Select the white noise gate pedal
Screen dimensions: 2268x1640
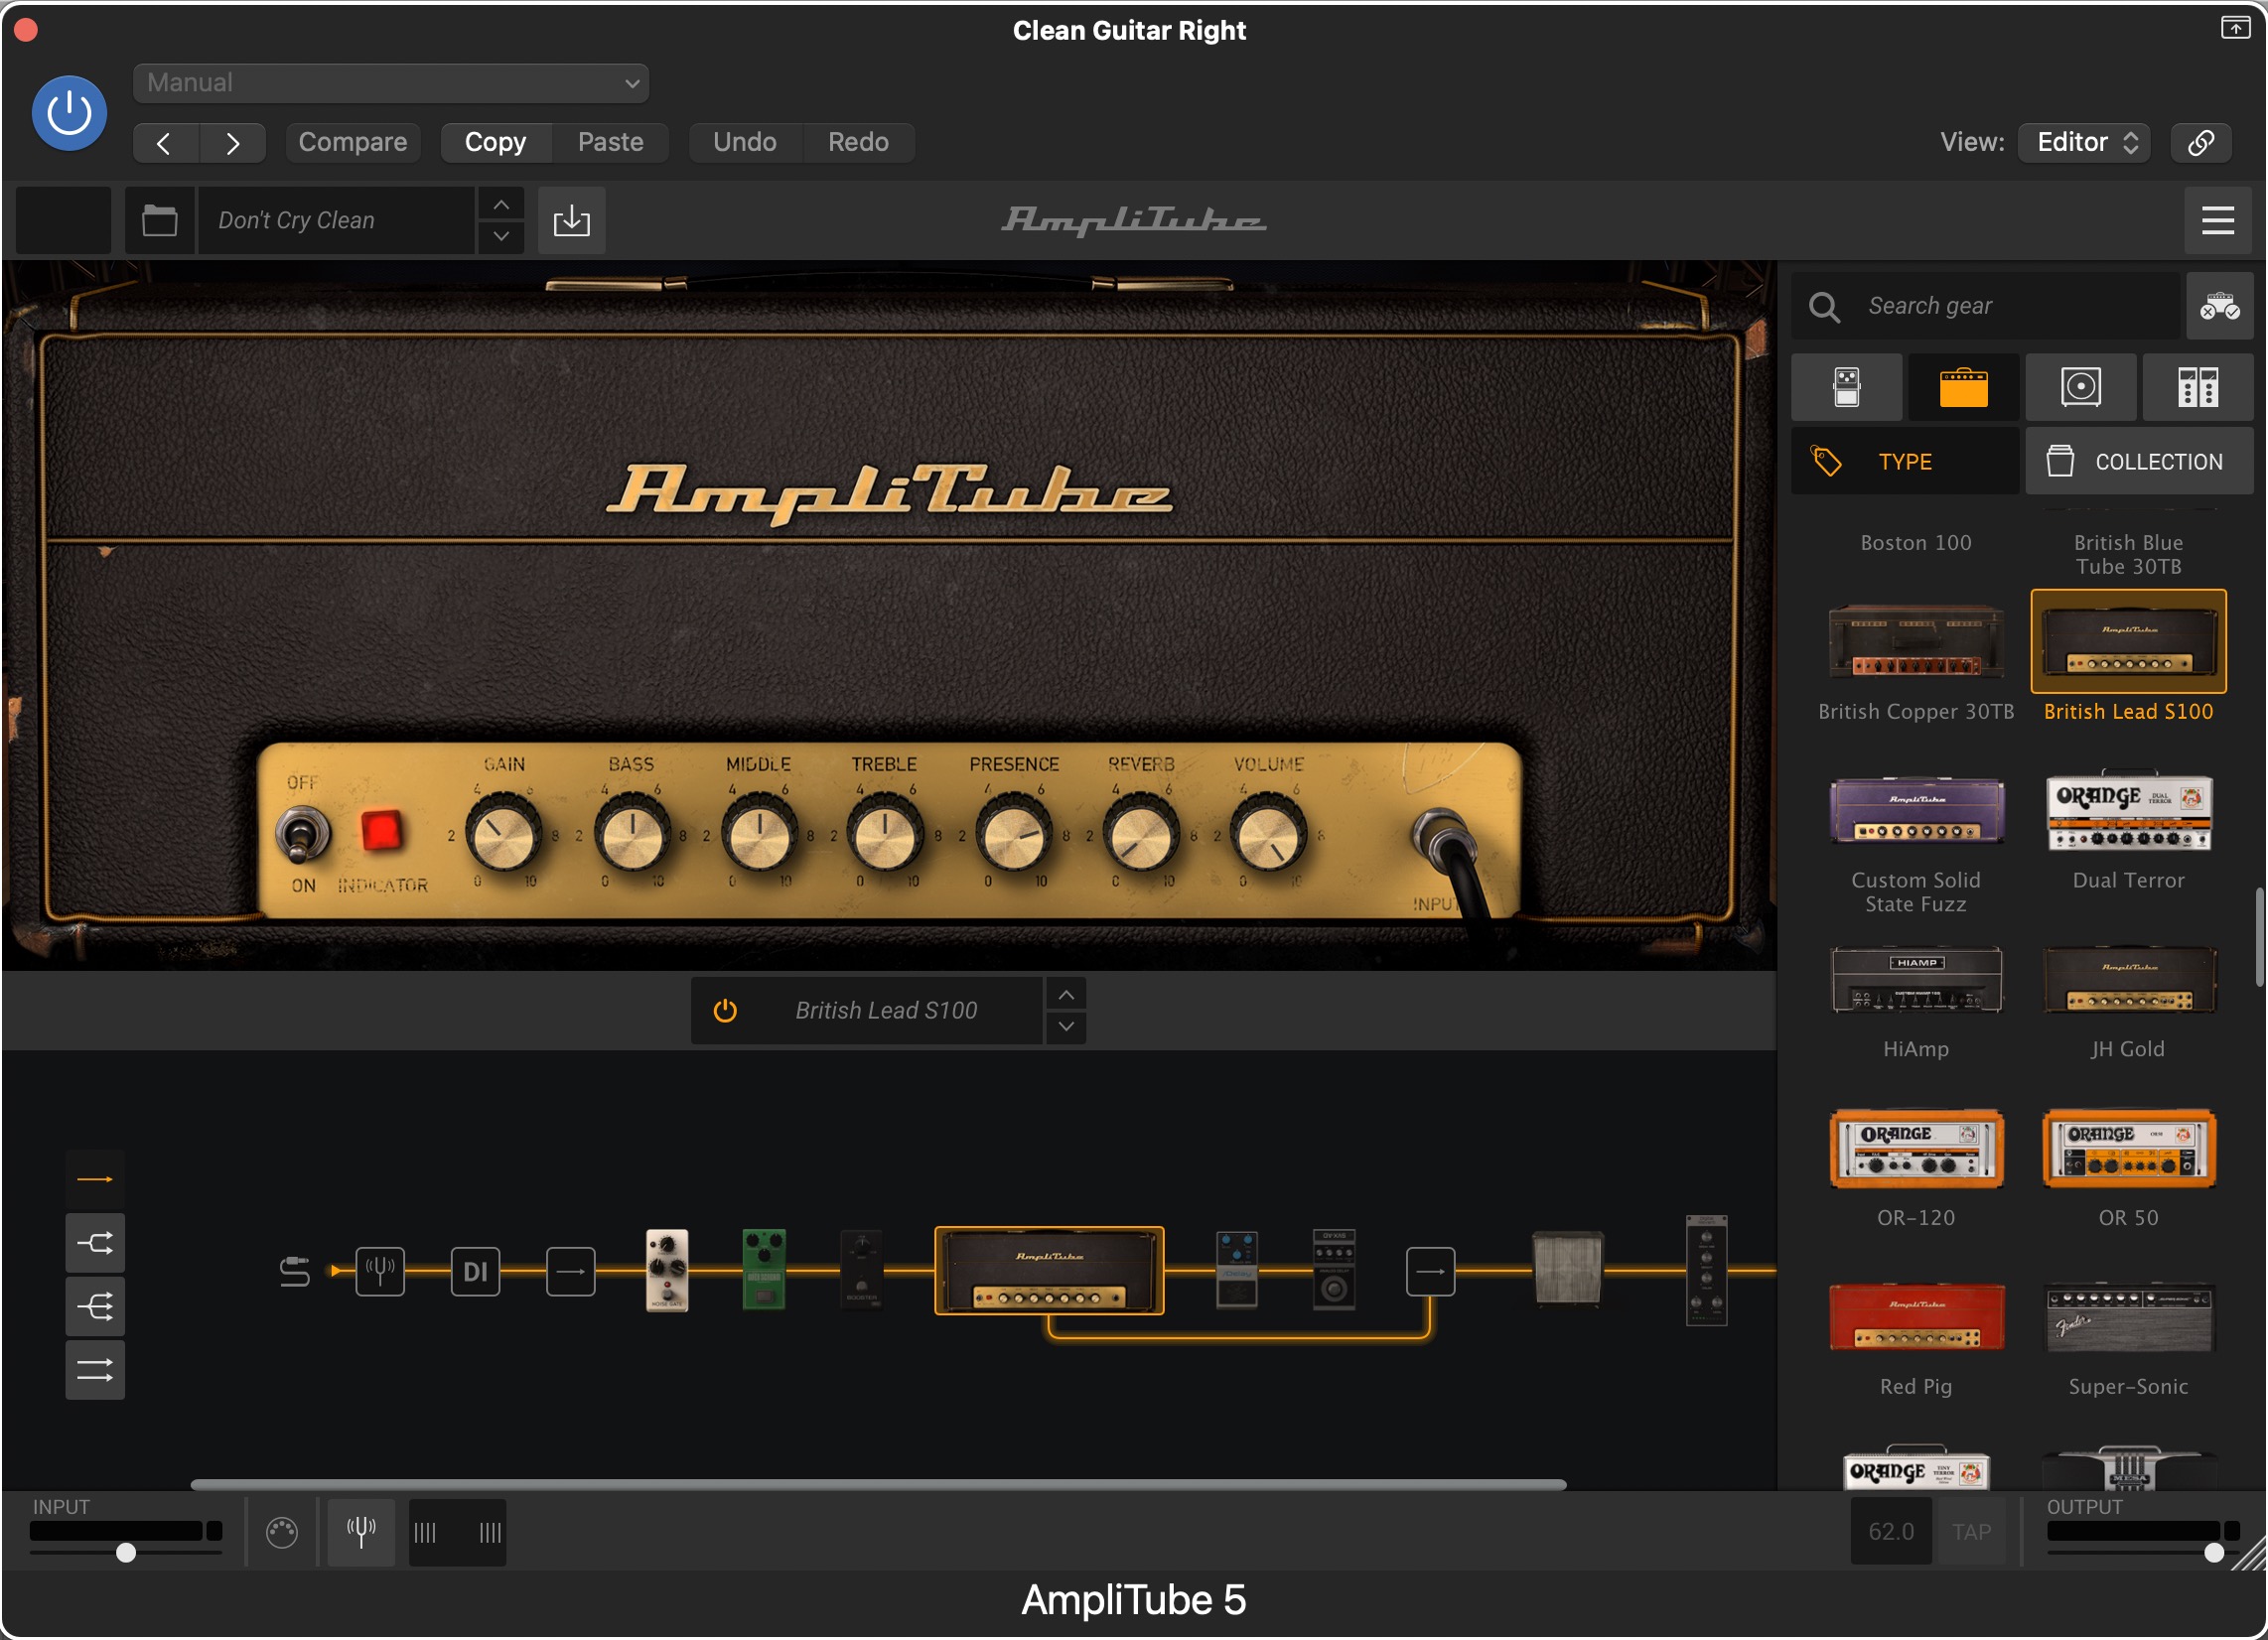click(667, 1270)
